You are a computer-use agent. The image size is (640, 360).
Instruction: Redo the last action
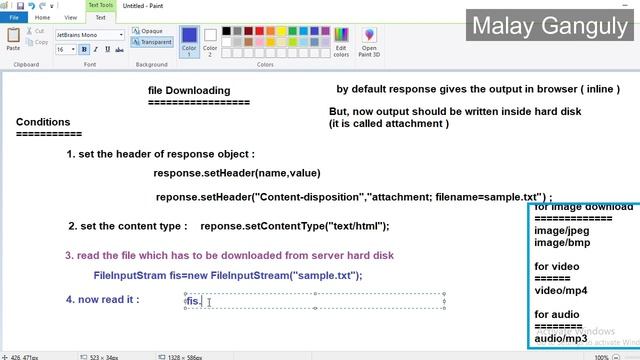pyautogui.click(x=42, y=6)
